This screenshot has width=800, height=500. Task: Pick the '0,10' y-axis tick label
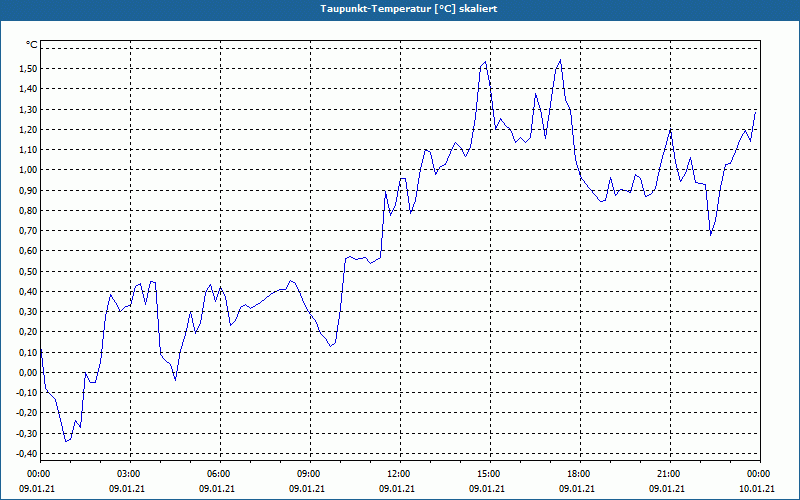(x=29, y=353)
